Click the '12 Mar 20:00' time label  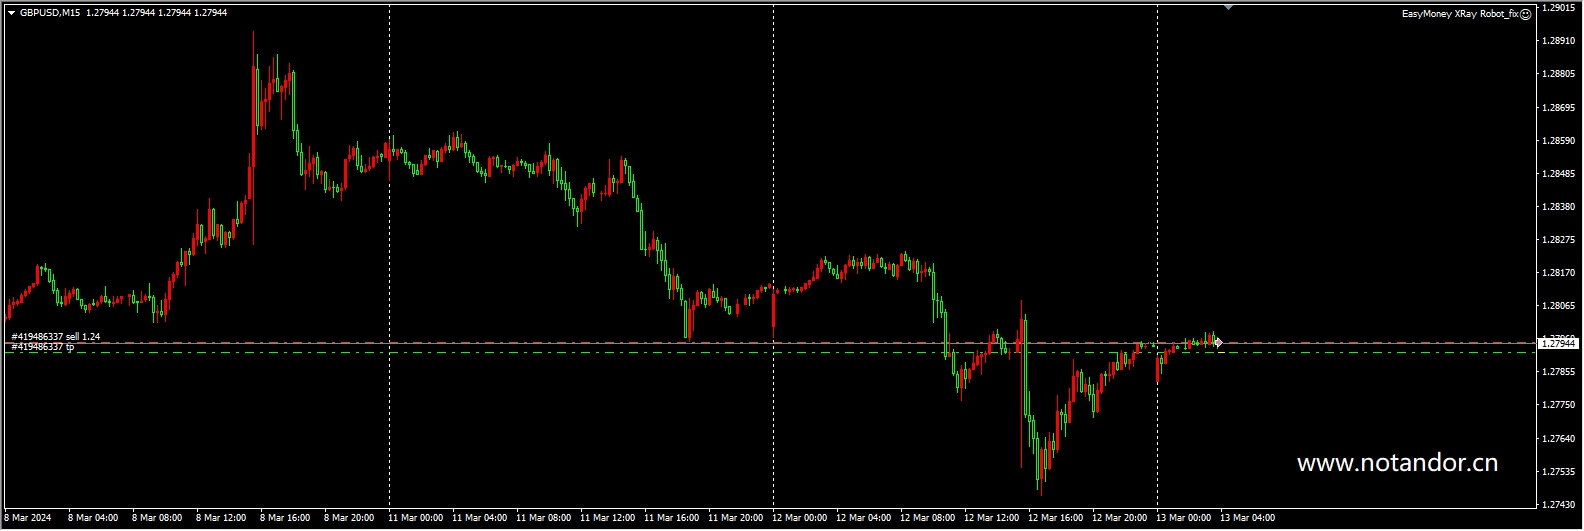click(1119, 518)
